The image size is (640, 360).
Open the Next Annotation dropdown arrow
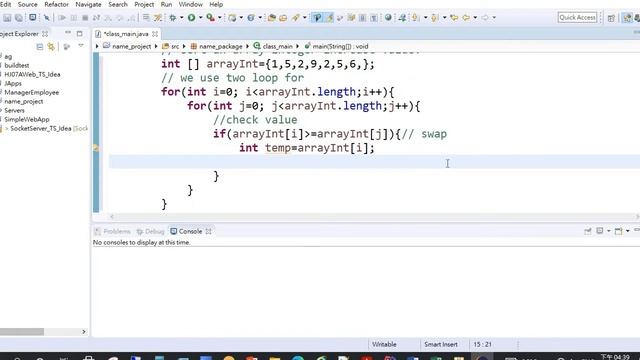click(x=425, y=18)
